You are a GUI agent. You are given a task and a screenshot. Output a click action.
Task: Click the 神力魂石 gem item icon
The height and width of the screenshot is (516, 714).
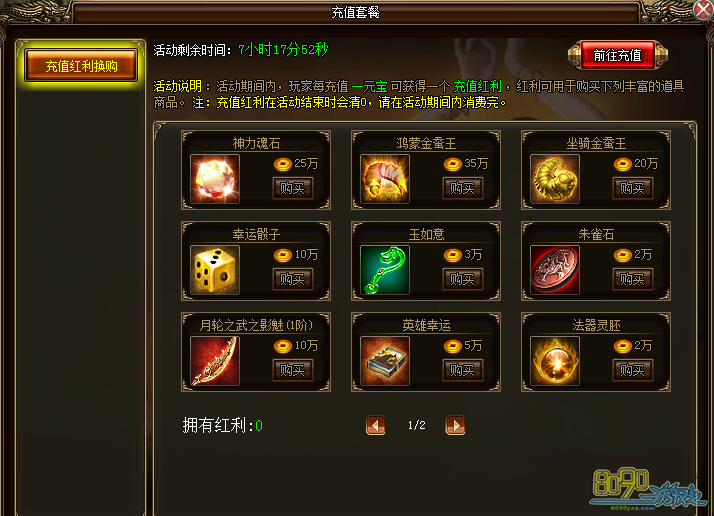(x=215, y=179)
